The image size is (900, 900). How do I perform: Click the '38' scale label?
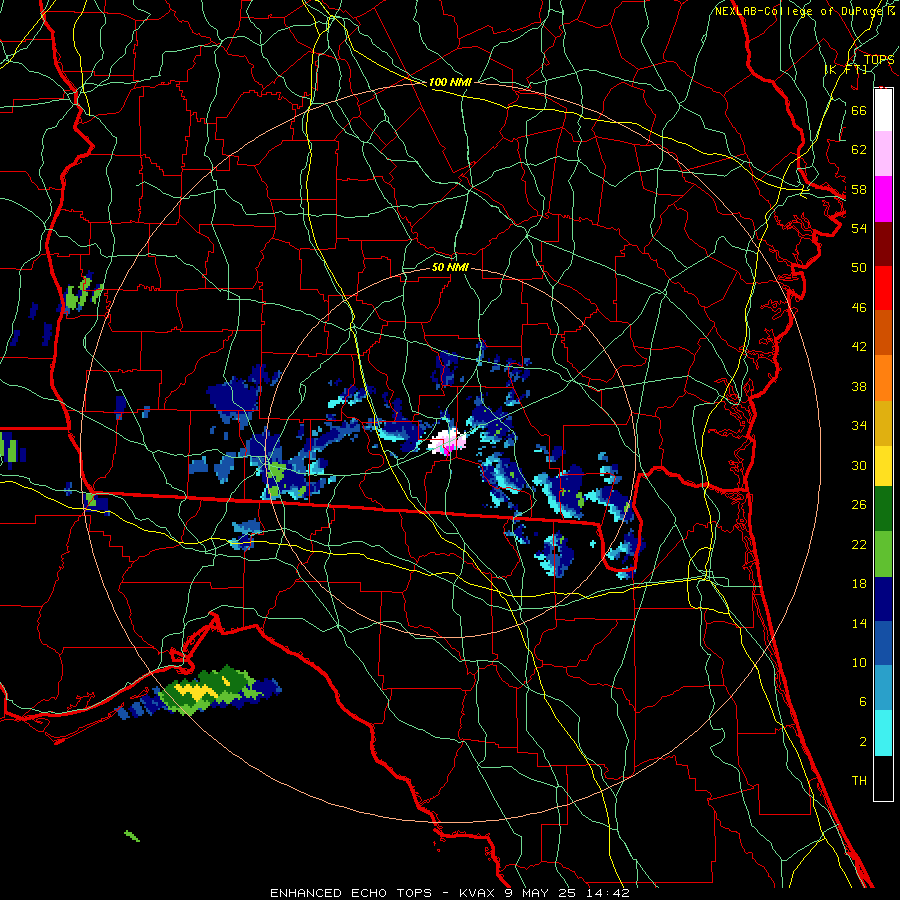[859, 386]
